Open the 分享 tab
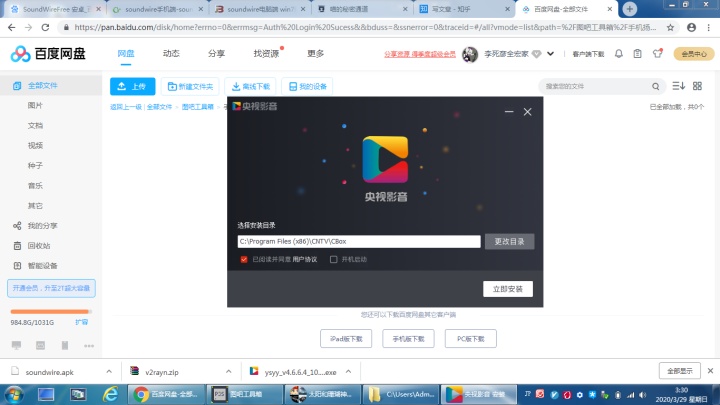The image size is (720, 405). (x=216, y=54)
